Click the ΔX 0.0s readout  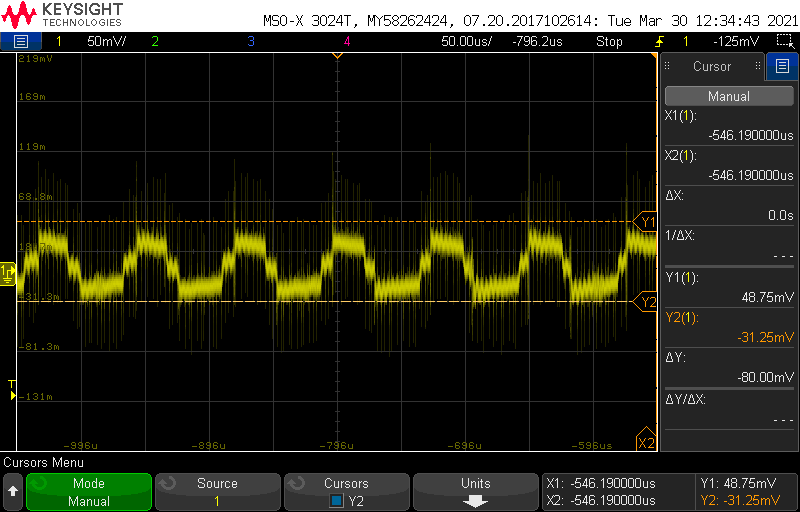tap(781, 216)
